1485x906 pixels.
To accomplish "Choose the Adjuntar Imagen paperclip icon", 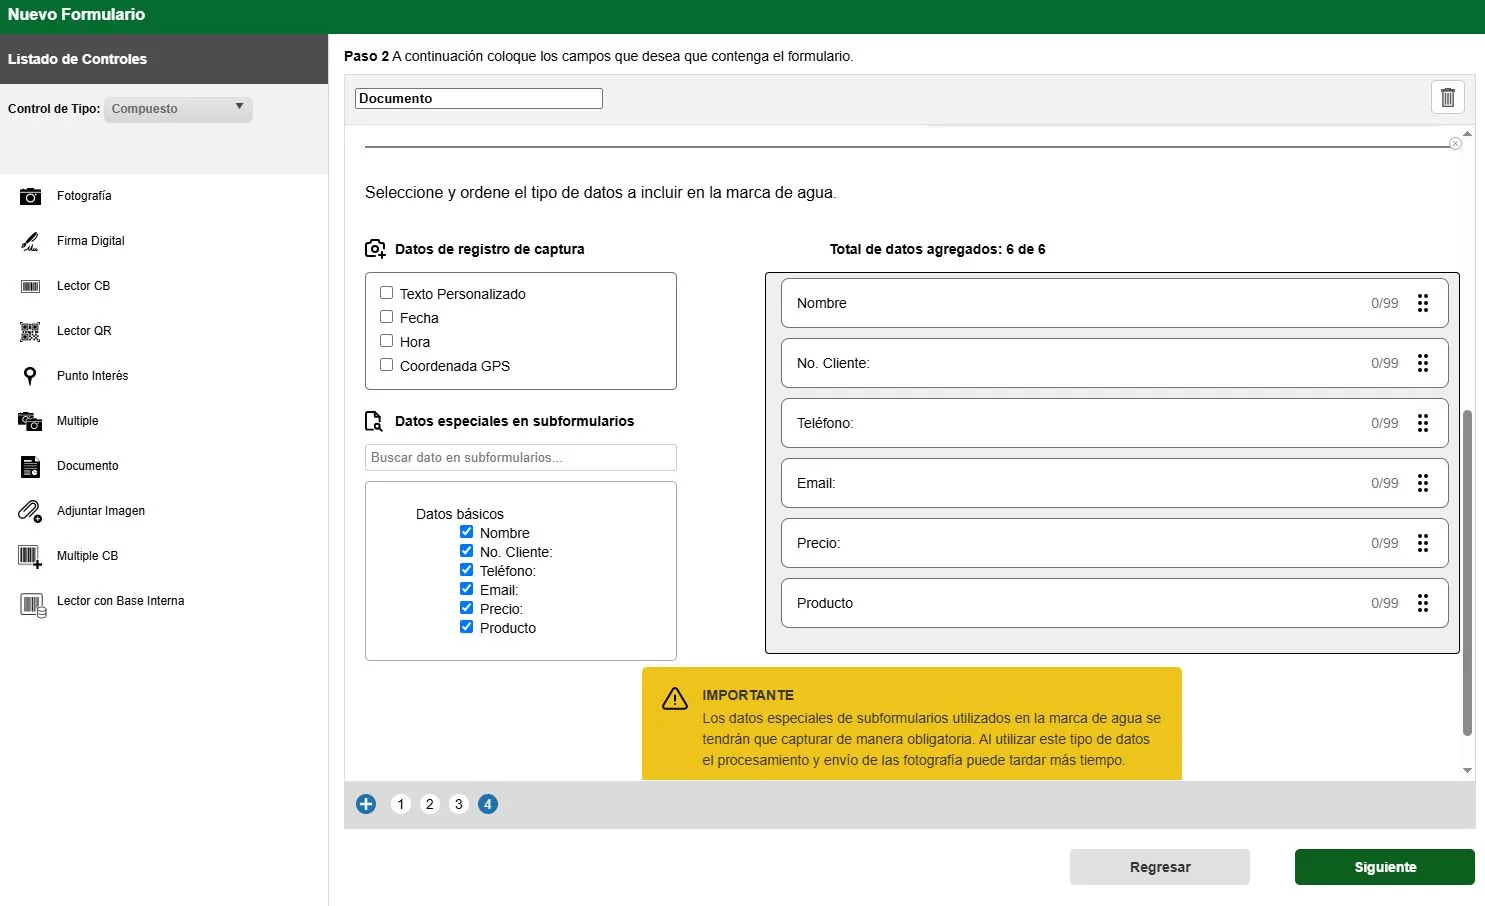I will [x=30, y=512].
